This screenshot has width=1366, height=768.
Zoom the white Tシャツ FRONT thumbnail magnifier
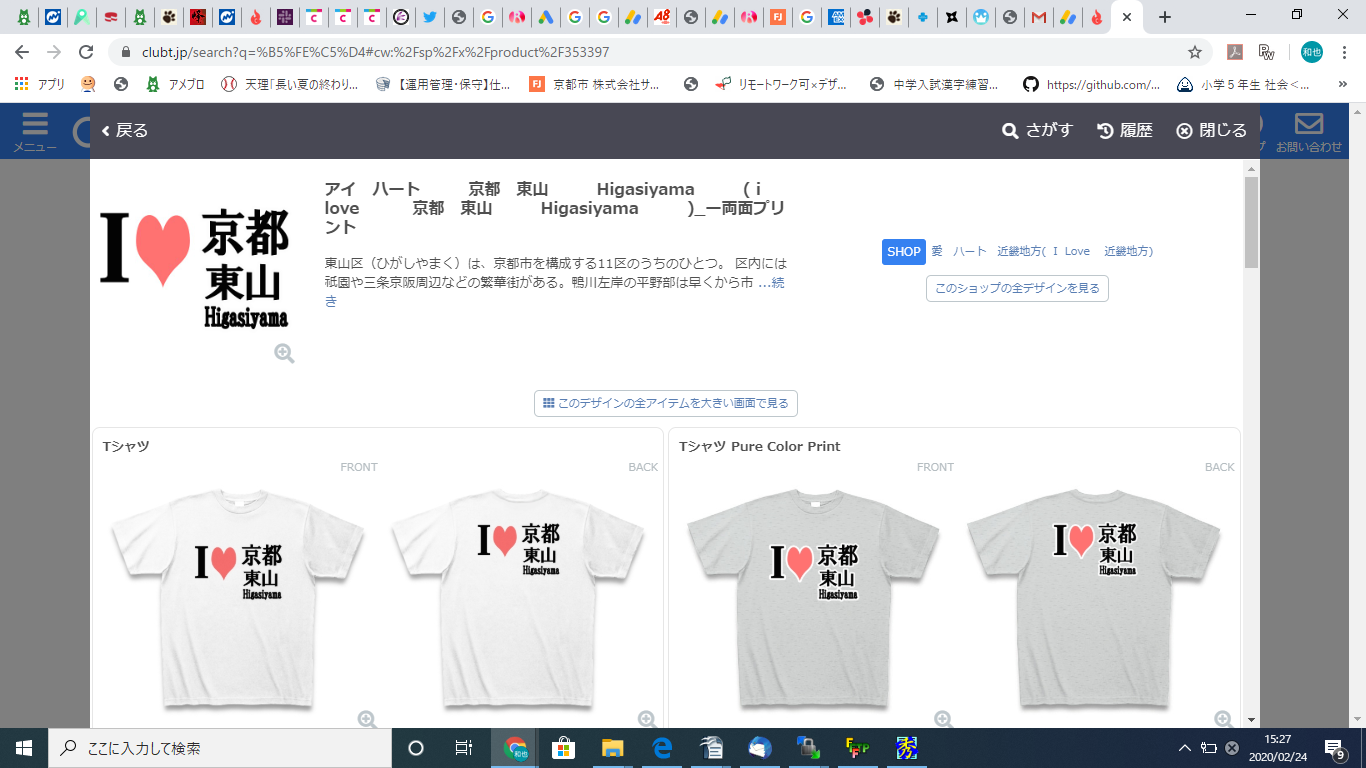[368, 717]
